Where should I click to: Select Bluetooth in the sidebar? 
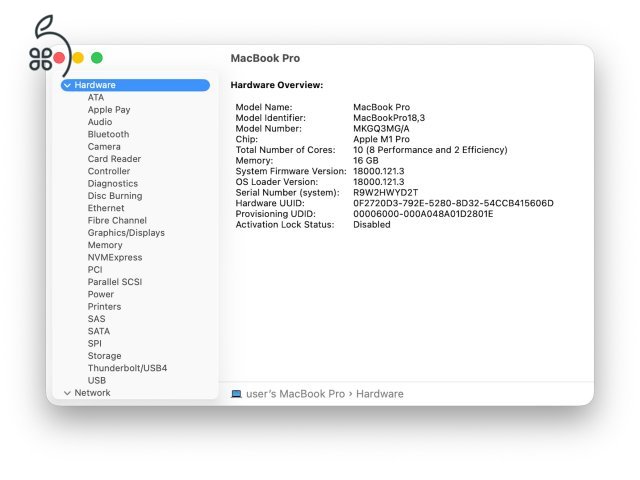click(x=108, y=134)
